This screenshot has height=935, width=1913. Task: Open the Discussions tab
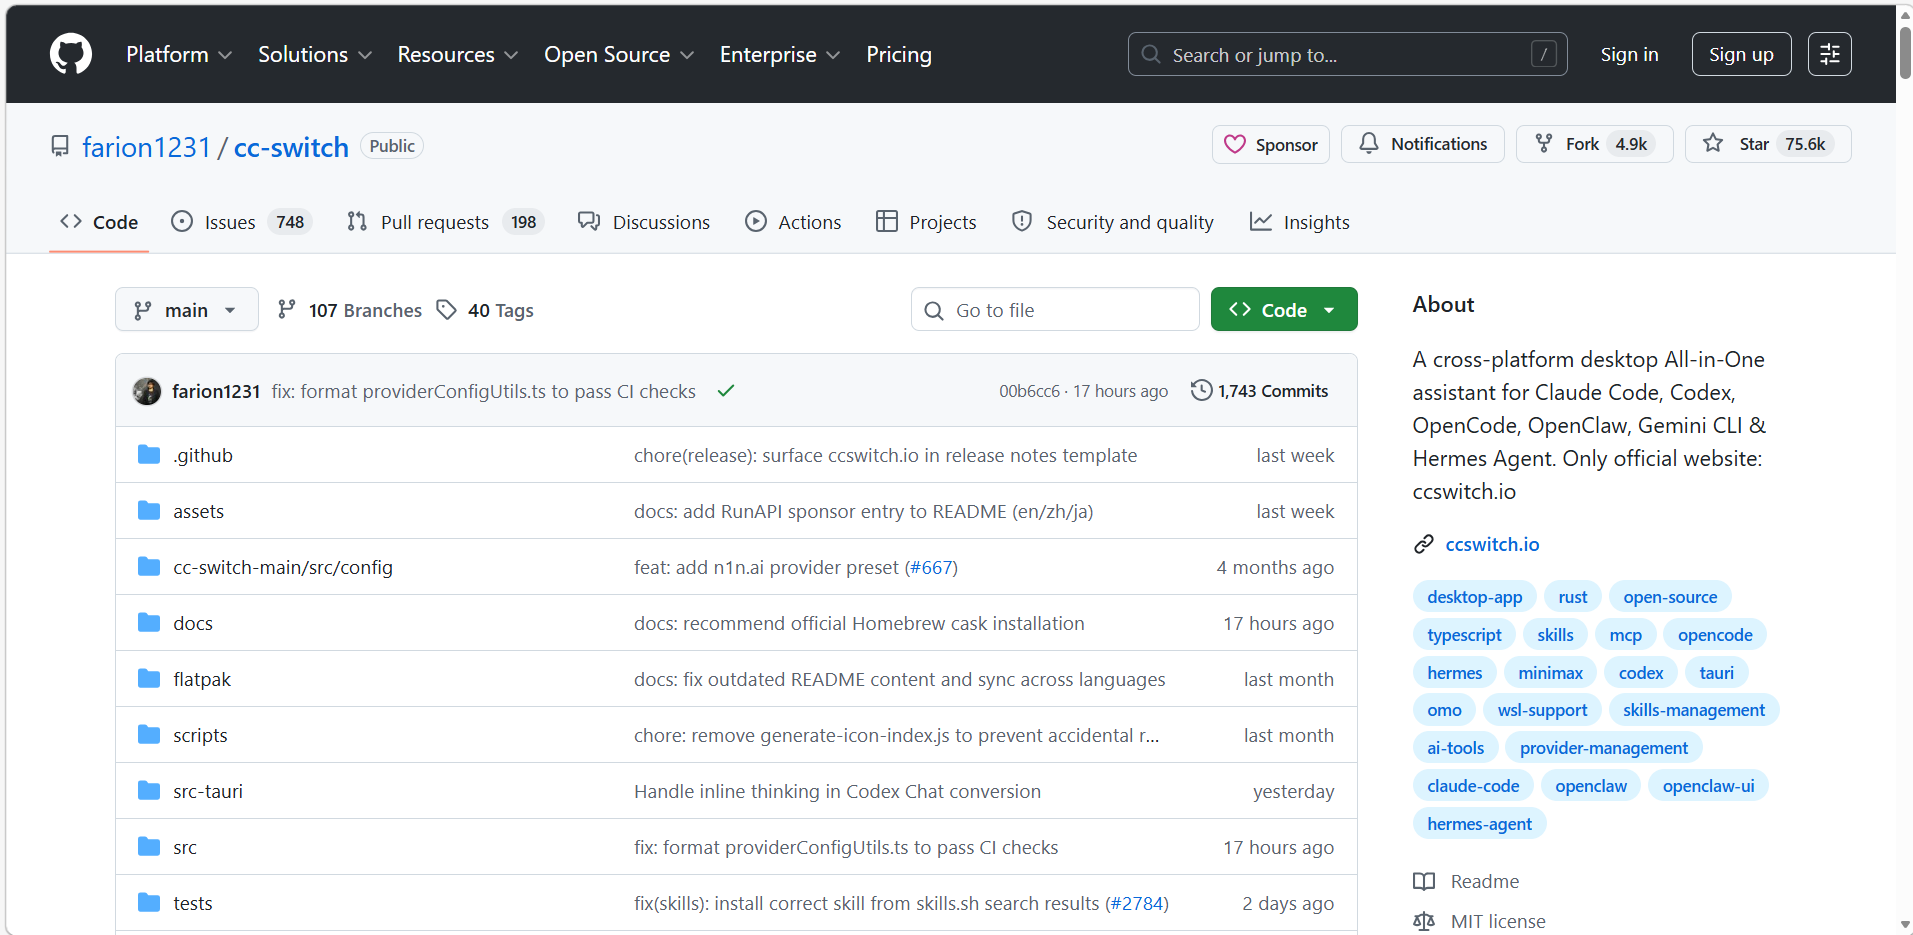(x=644, y=222)
